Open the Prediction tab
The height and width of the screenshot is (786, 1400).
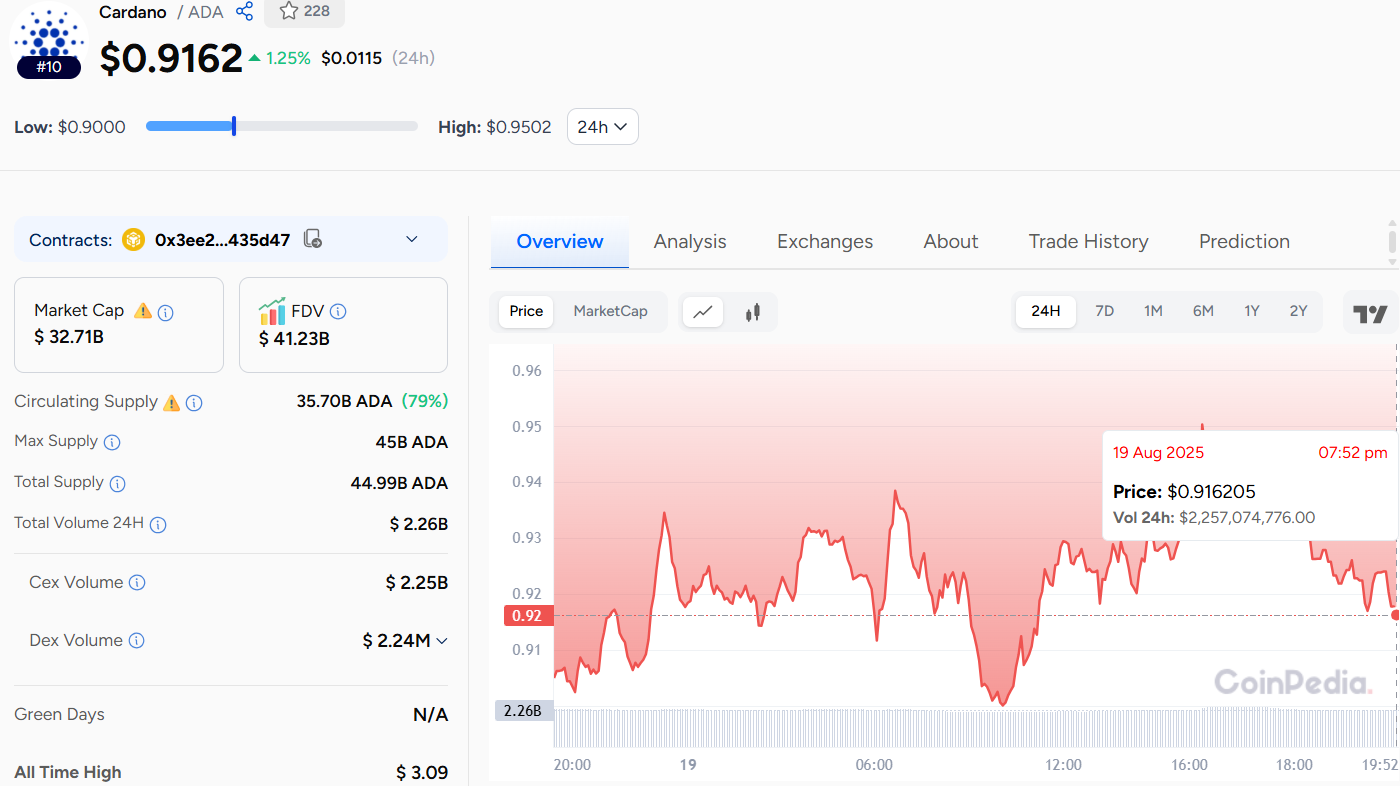(1244, 242)
